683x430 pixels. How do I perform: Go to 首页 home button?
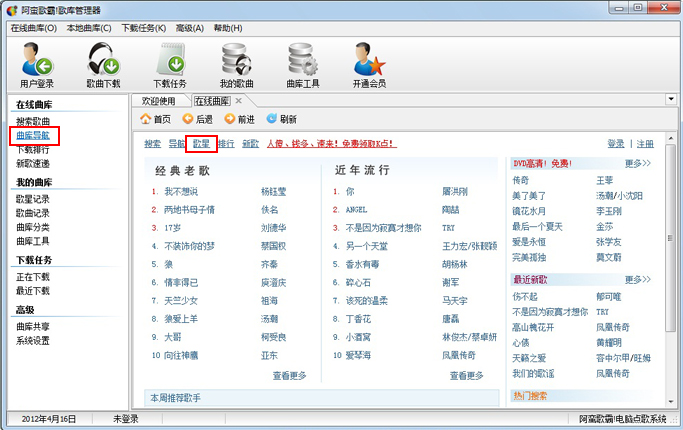[x=156, y=119]
